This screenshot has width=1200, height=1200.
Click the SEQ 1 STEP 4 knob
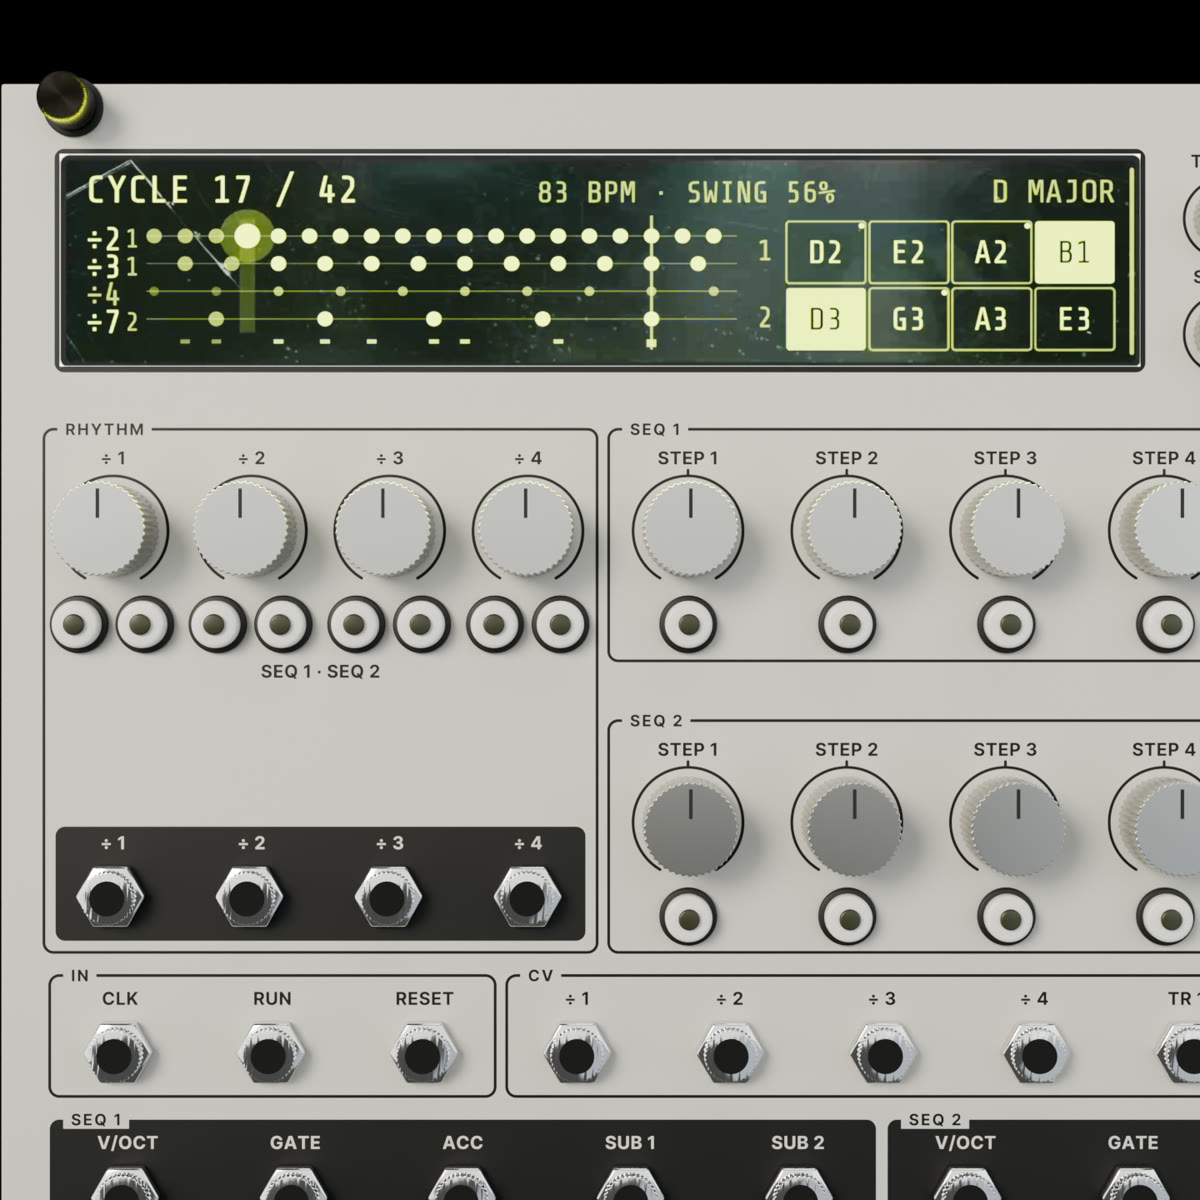[x=1160, y=529]
